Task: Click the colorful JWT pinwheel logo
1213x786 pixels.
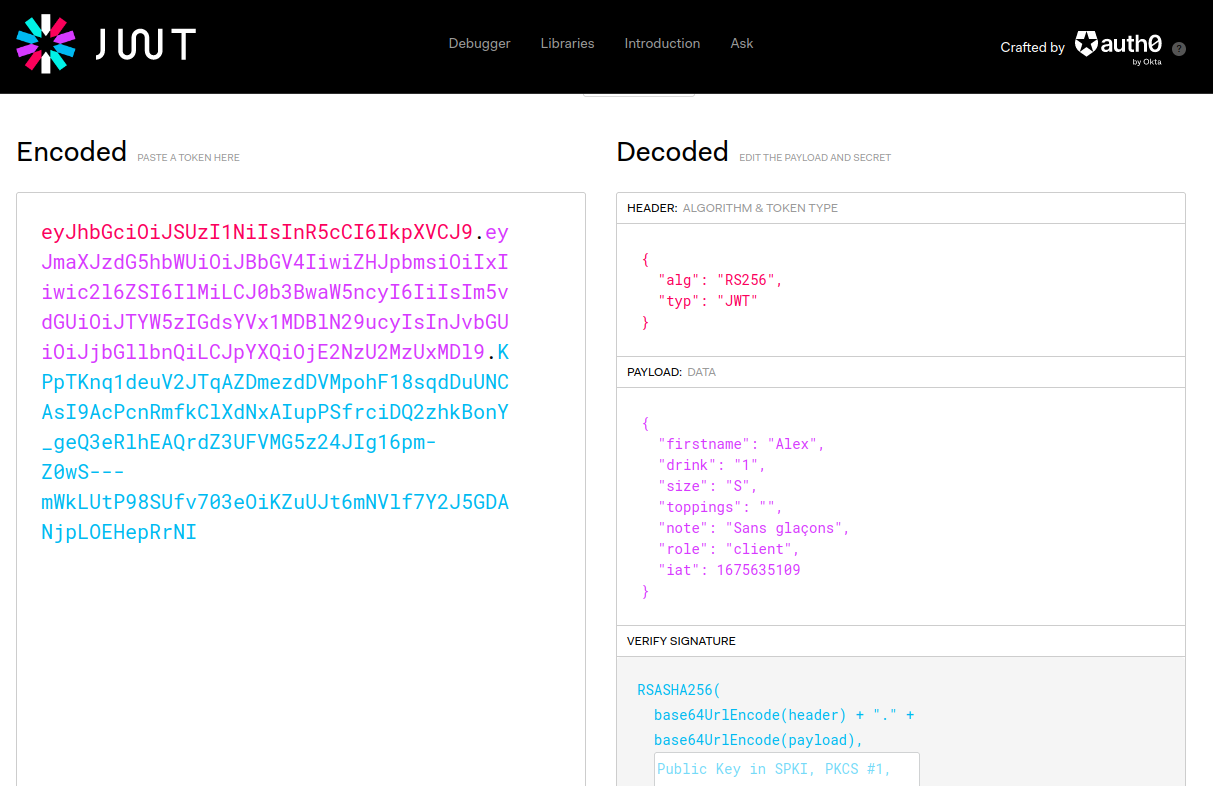Action: click(x=46, y=44)
